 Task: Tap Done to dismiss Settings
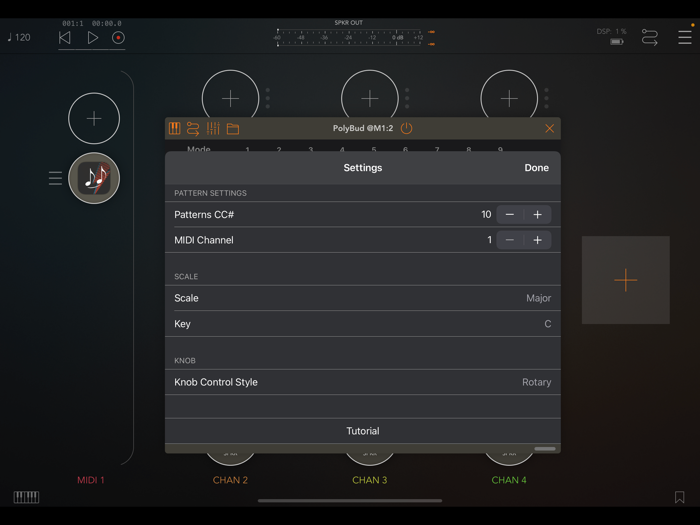537,168
